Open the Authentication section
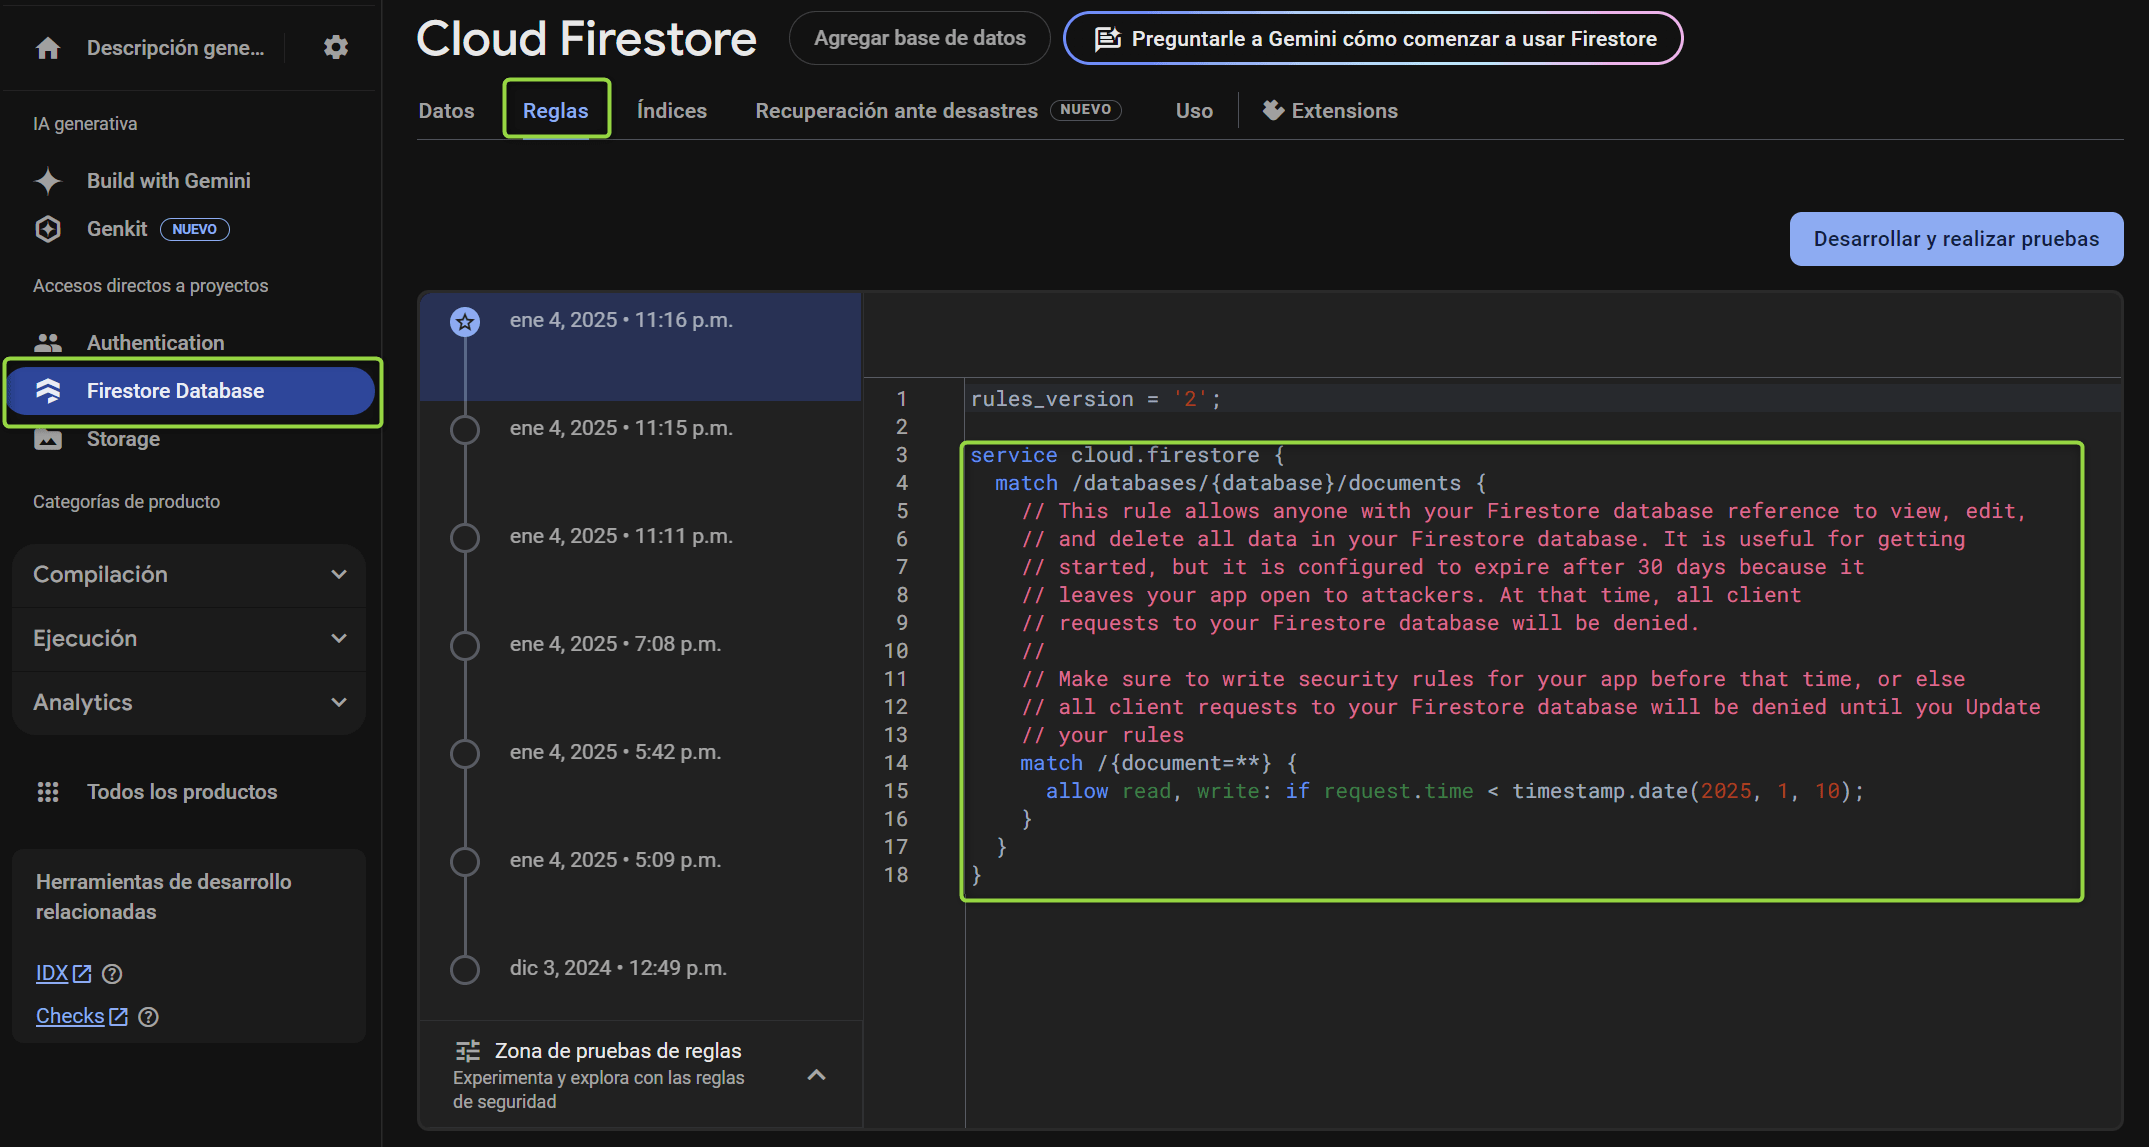 point(155,342)
